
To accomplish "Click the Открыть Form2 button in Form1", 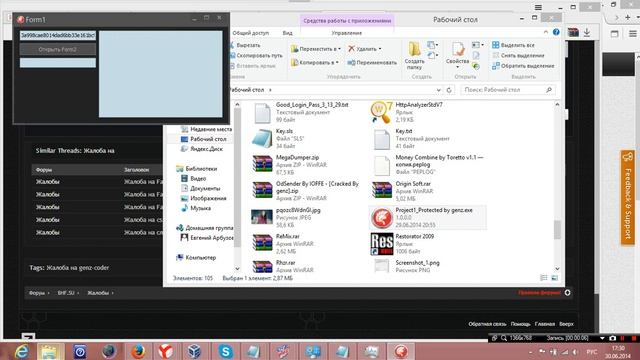I will pos(58,49).
